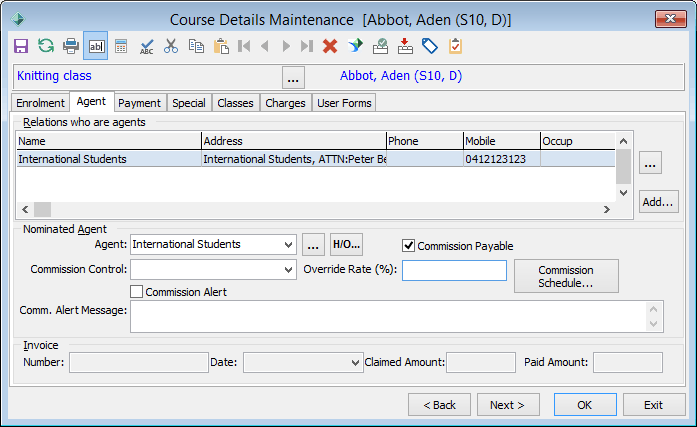Open the Payment tab
The height and width of the screenshot is (427, 697).
140,103
